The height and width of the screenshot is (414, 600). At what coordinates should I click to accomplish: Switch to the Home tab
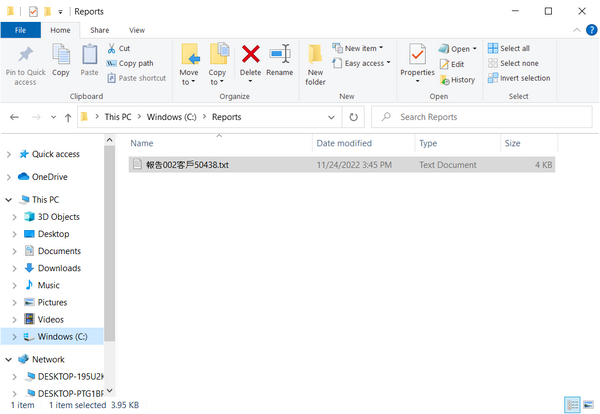(x=60, y=30)
